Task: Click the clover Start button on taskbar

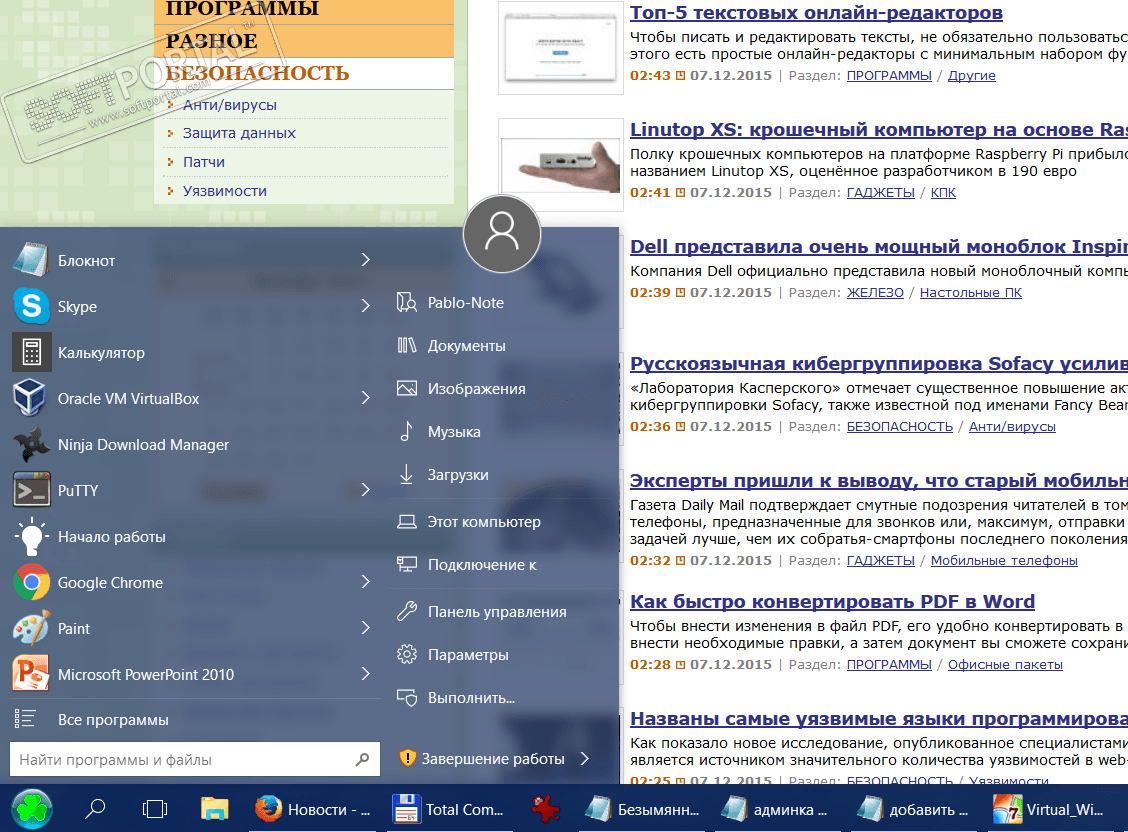Action: [32, 809]
